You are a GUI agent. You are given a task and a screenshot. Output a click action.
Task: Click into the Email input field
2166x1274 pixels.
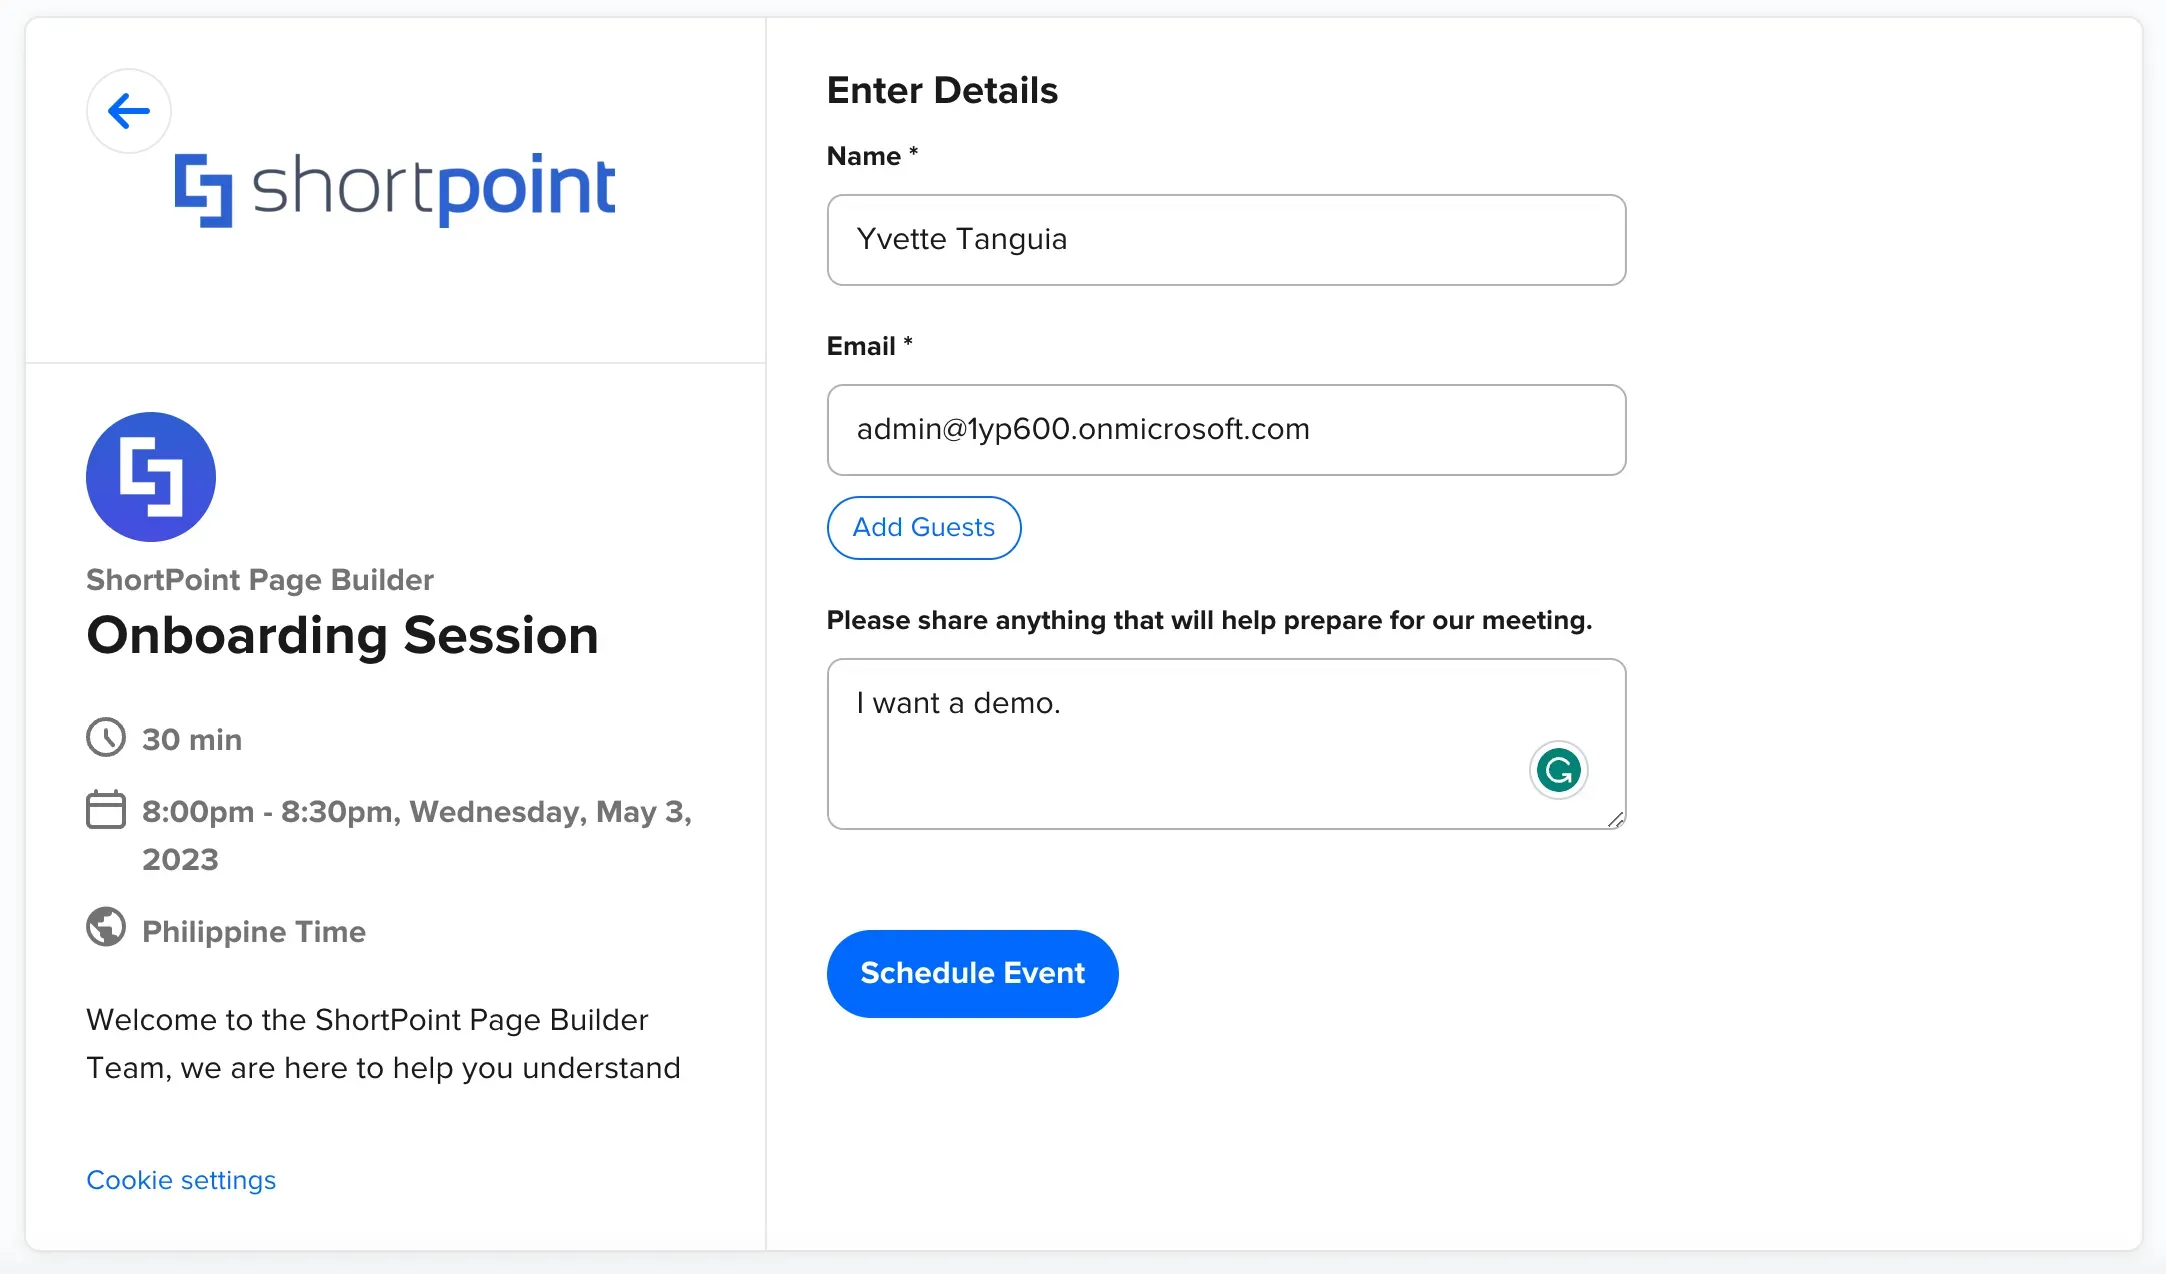tap(1226, 430)
